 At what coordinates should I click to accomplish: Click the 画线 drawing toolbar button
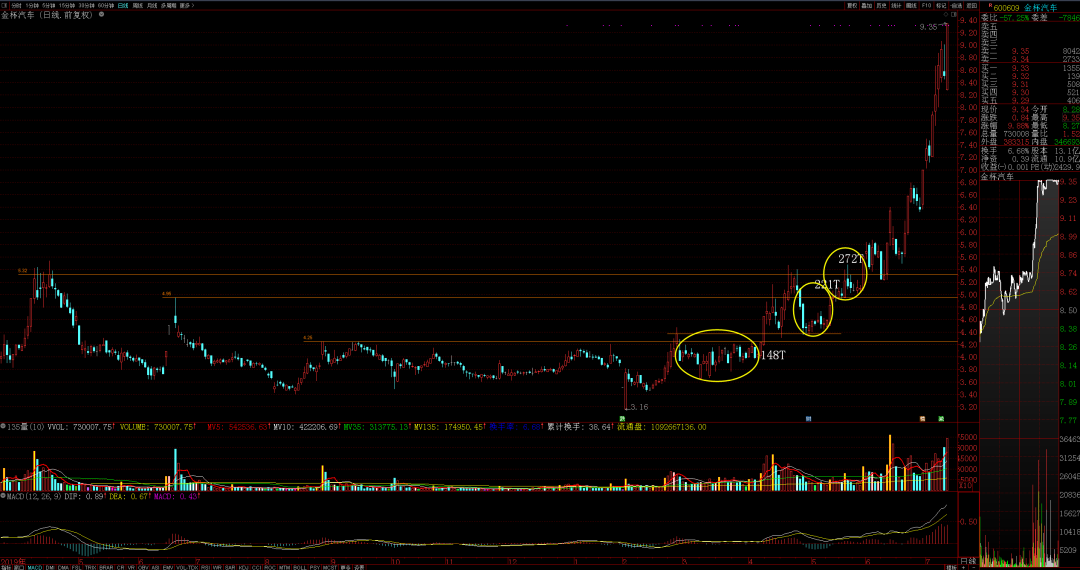pos(911,6)
